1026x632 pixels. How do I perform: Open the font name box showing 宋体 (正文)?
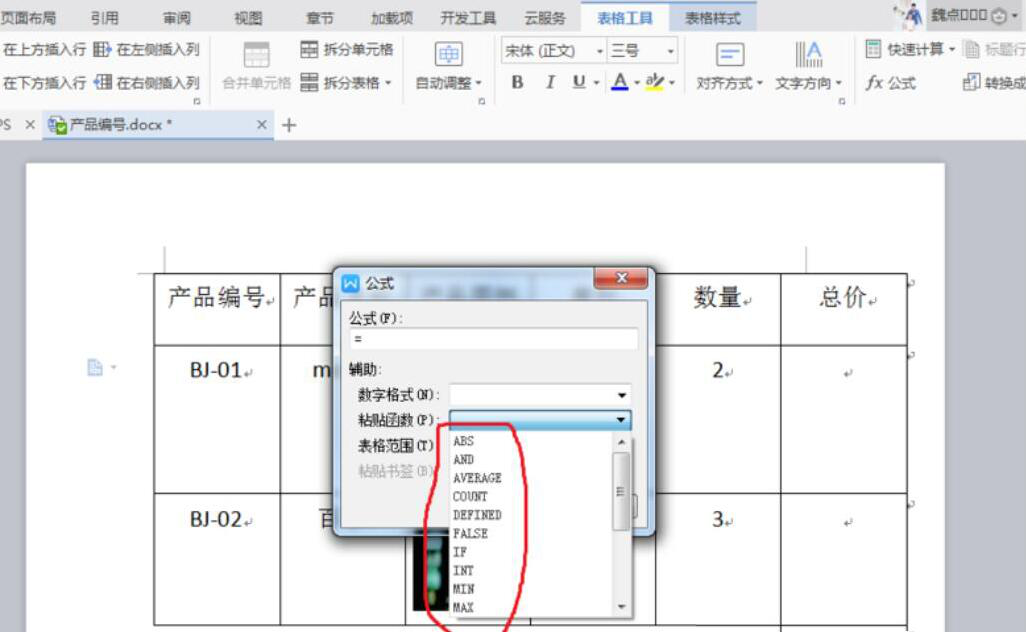click(x=553, y=50)
